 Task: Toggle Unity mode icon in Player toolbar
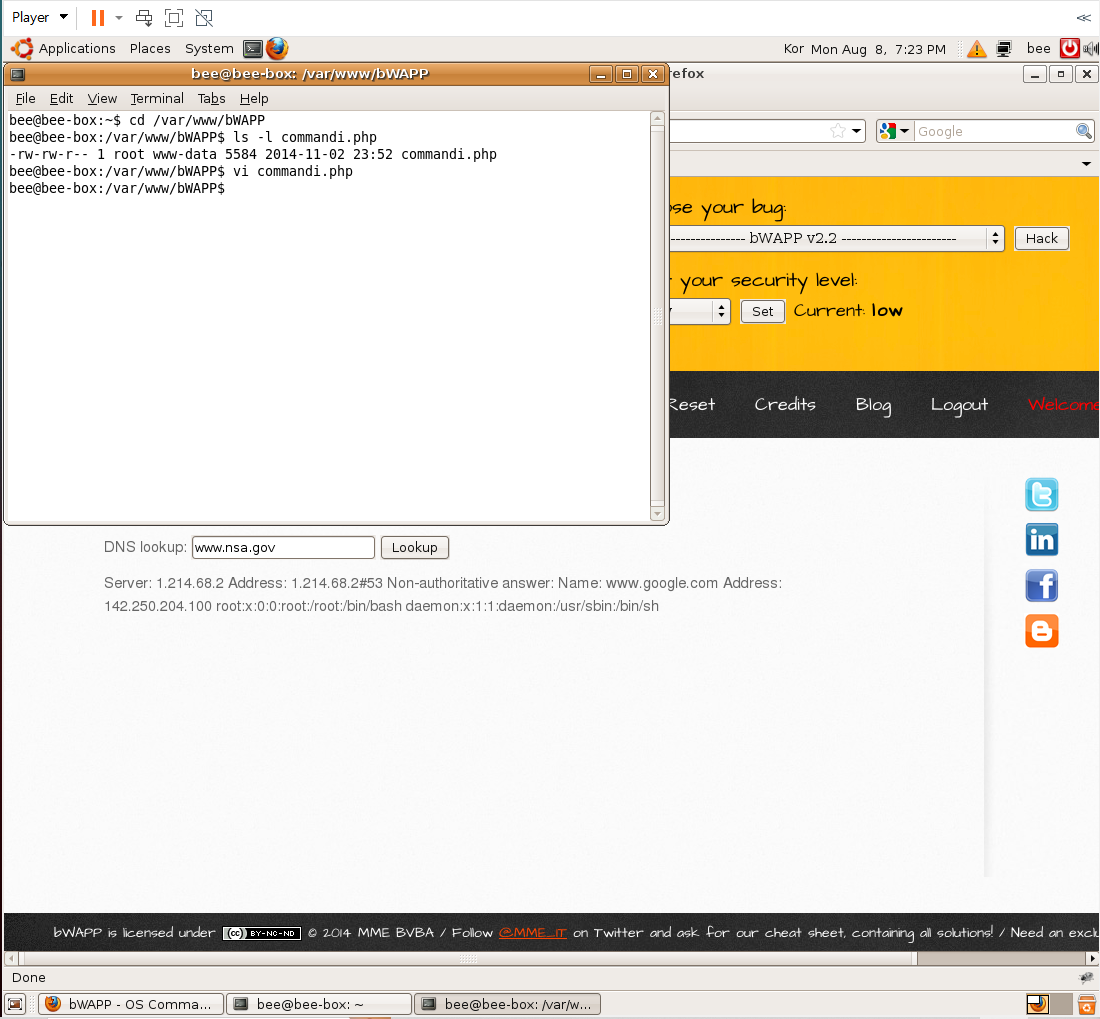point(204,18)
